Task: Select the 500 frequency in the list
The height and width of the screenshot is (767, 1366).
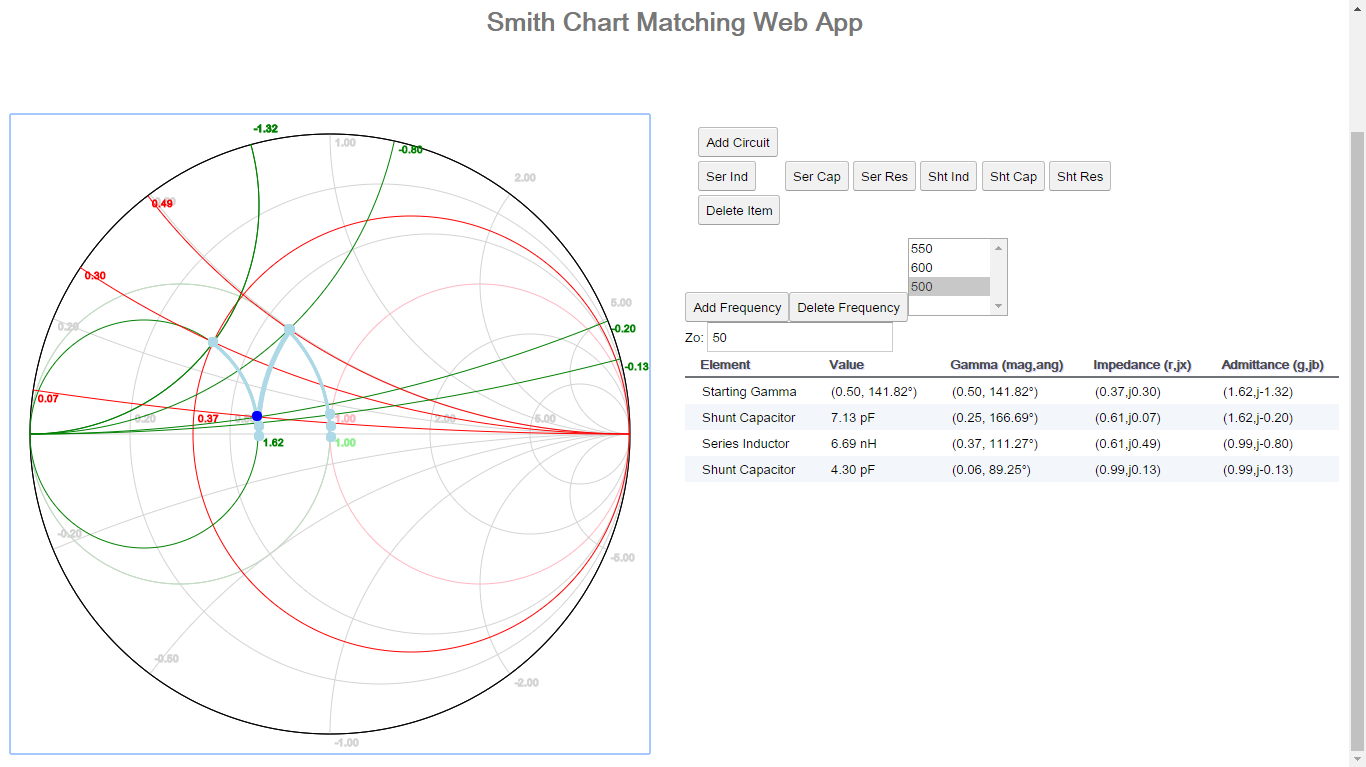Action: tap(949, 287)
